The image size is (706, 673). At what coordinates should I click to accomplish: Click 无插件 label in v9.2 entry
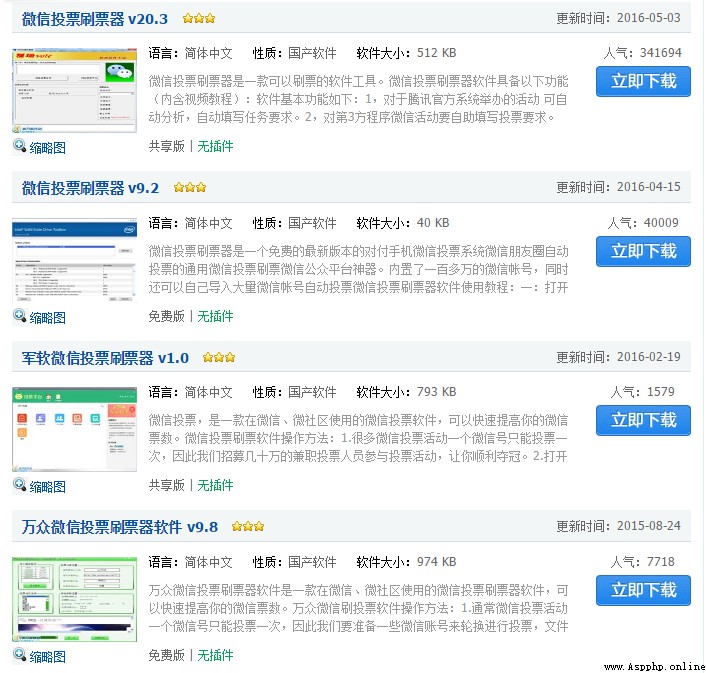click(x=215, y=316)
